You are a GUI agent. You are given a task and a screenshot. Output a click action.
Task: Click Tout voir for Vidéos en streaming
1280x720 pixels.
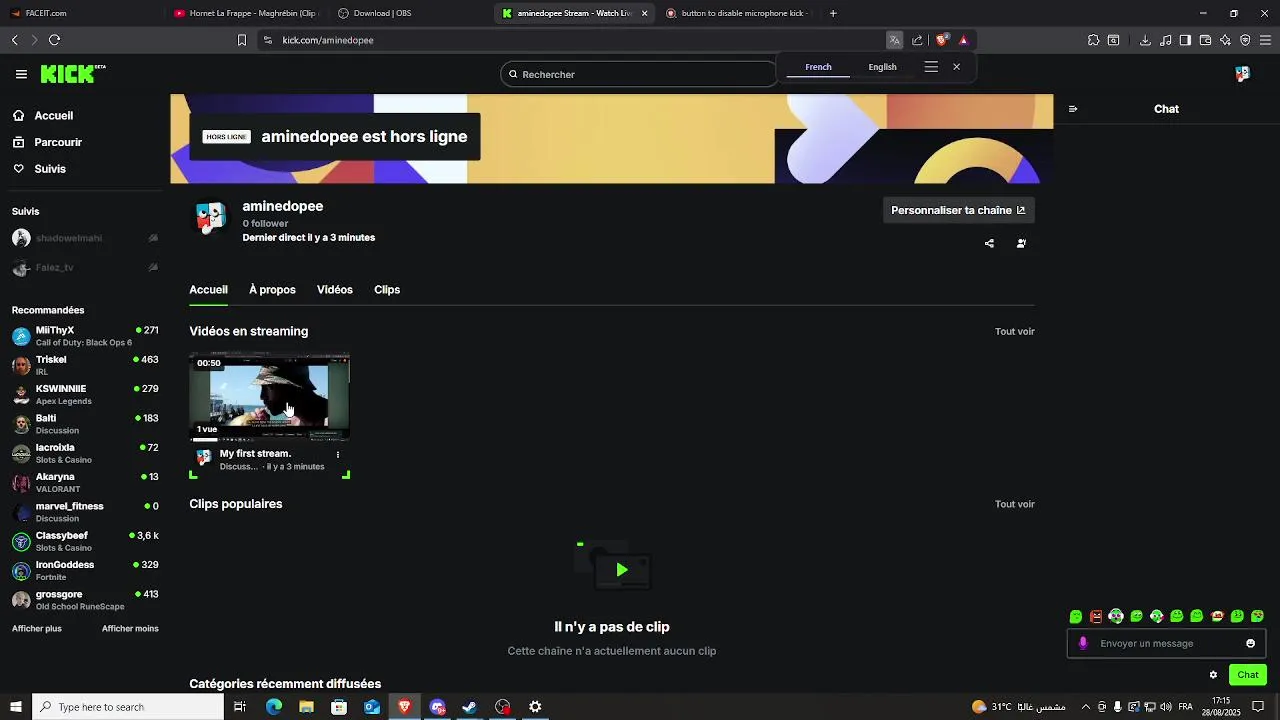point(1014,332)
